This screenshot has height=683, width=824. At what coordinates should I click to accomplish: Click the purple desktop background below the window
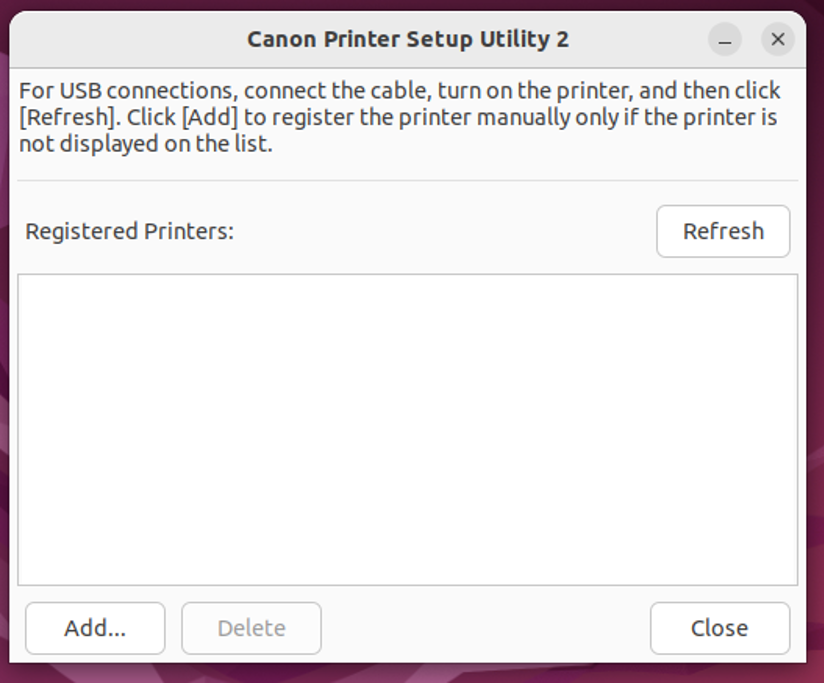coord(400,674)
